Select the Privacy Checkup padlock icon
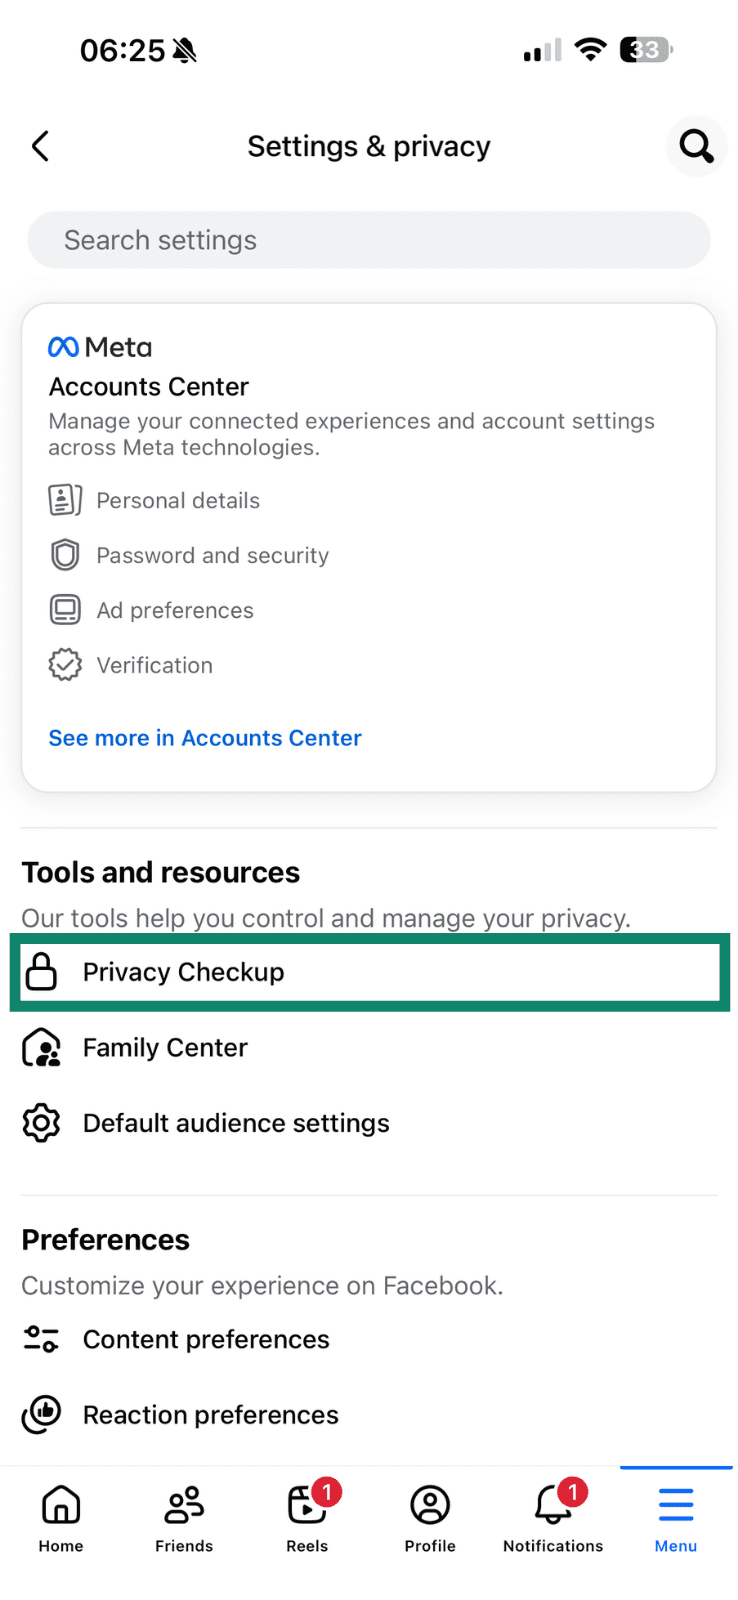This screenshot has height=1600, width=738. (x=44, y=971)
